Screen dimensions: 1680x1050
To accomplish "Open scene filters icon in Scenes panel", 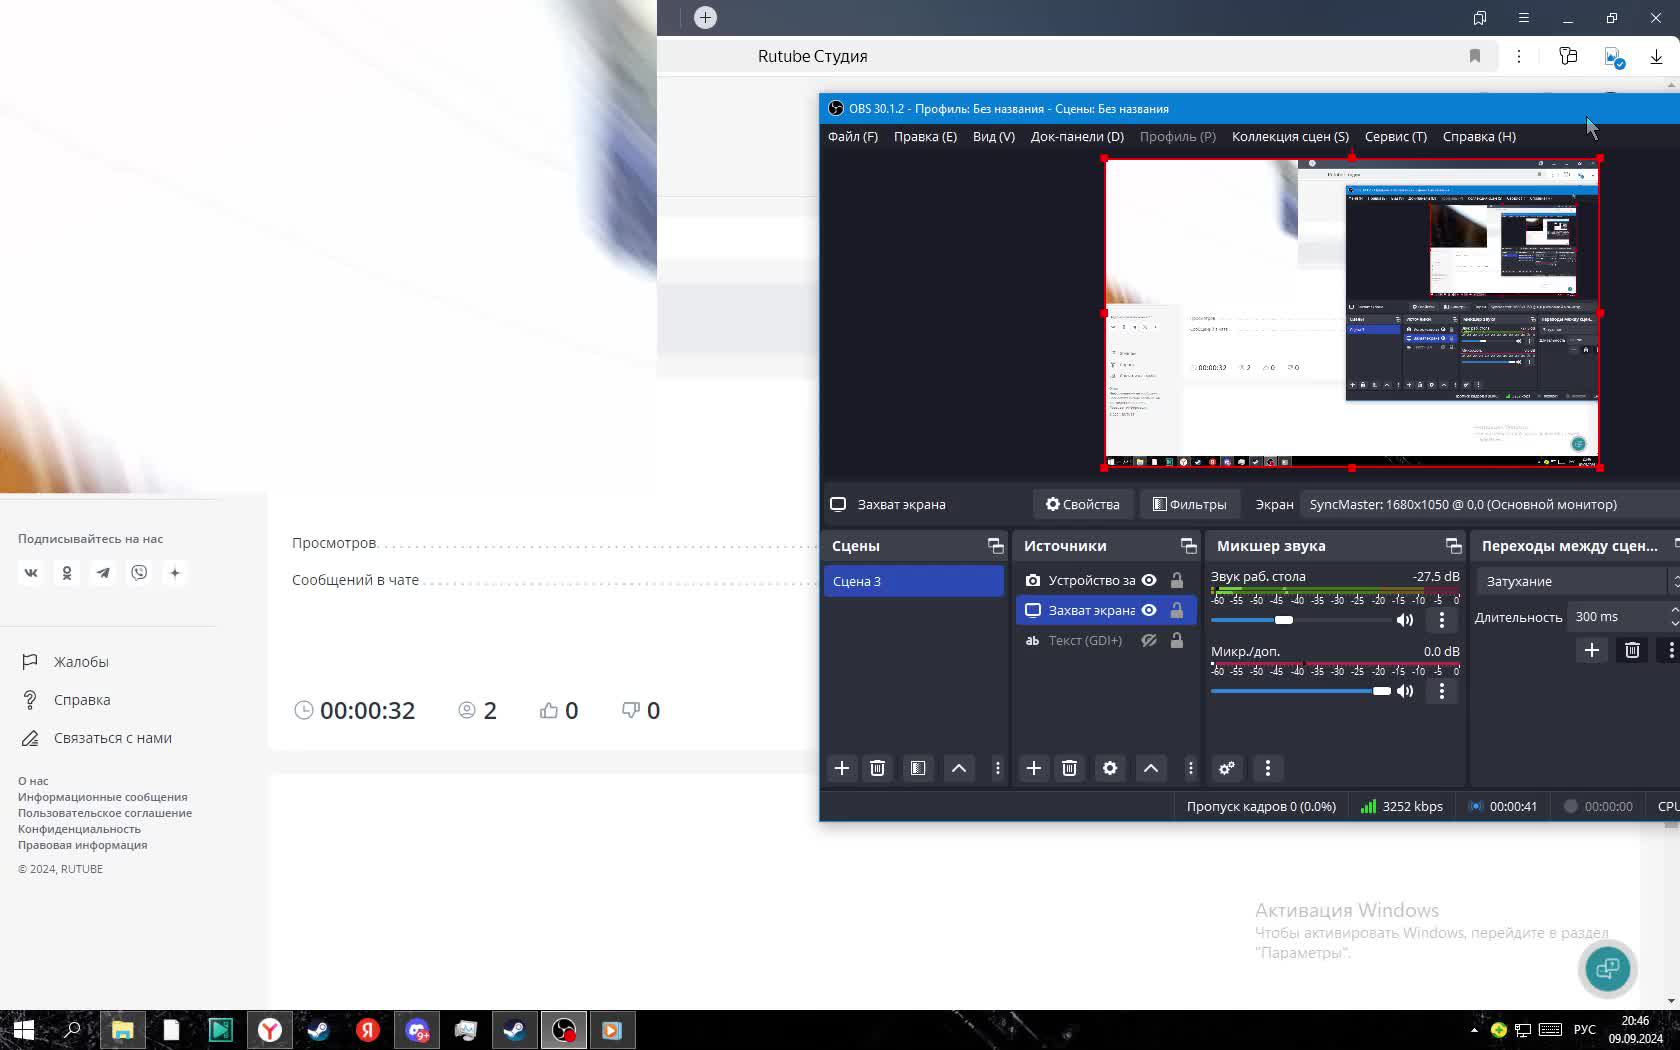I will click(x=917, y=768).
